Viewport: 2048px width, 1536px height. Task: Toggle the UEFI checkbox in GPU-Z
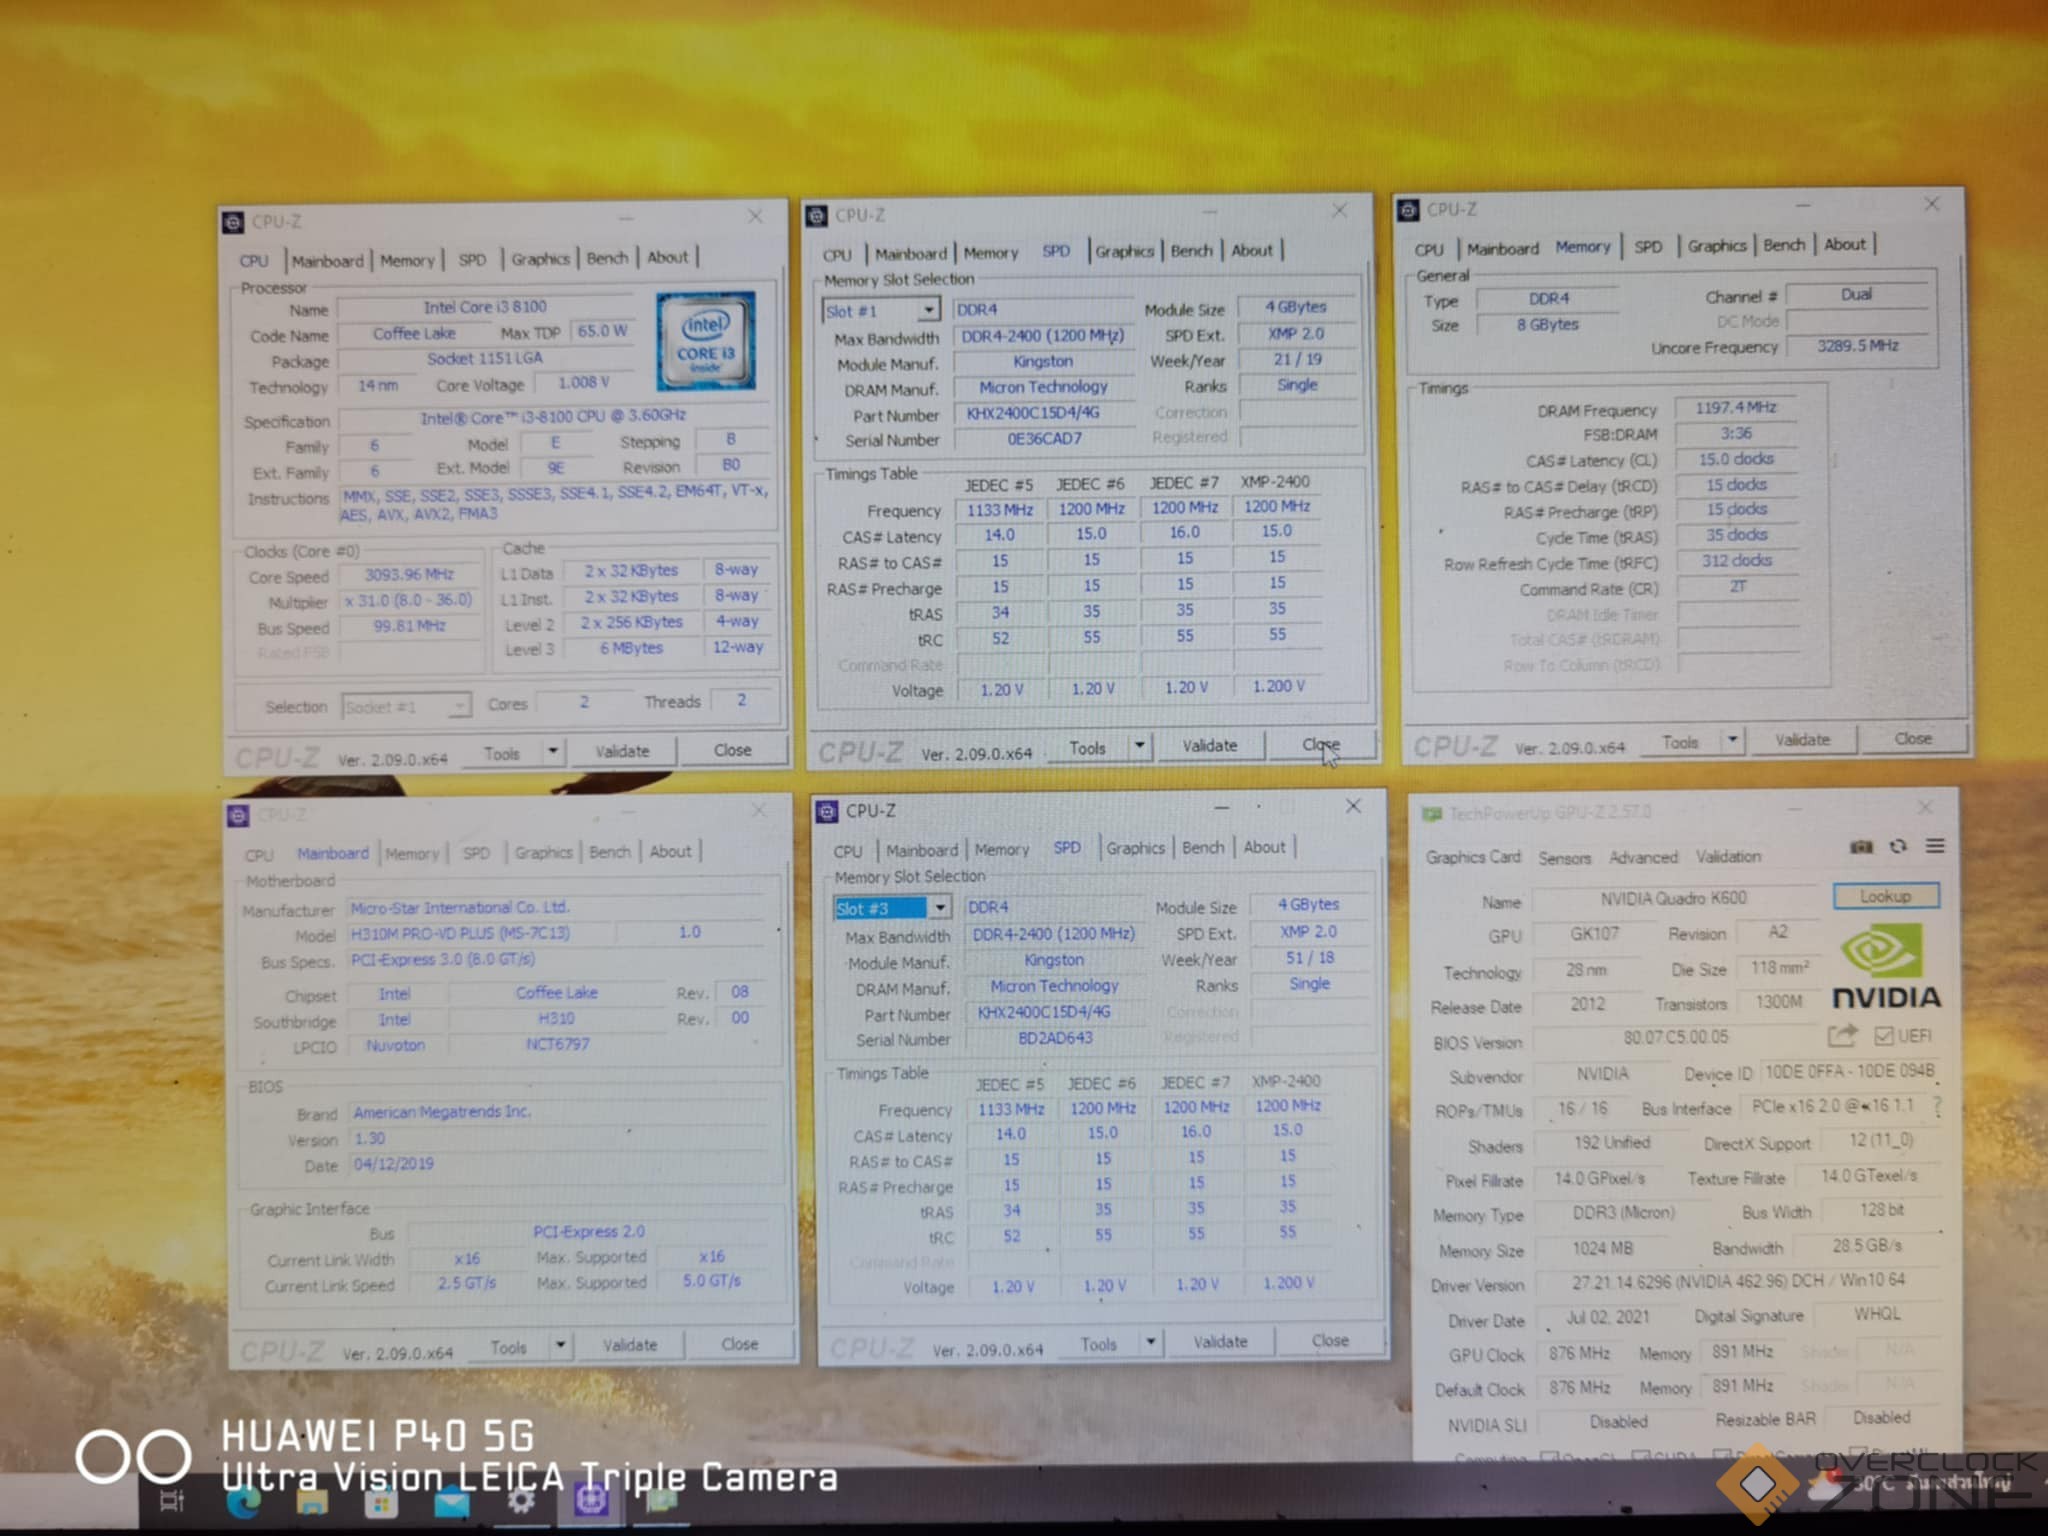pyautogui.click(x=1884, y=1036)
